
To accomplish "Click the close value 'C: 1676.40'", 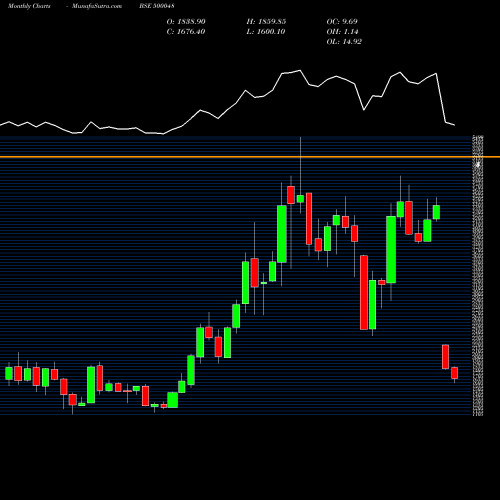I will click(x=186, y=32).
